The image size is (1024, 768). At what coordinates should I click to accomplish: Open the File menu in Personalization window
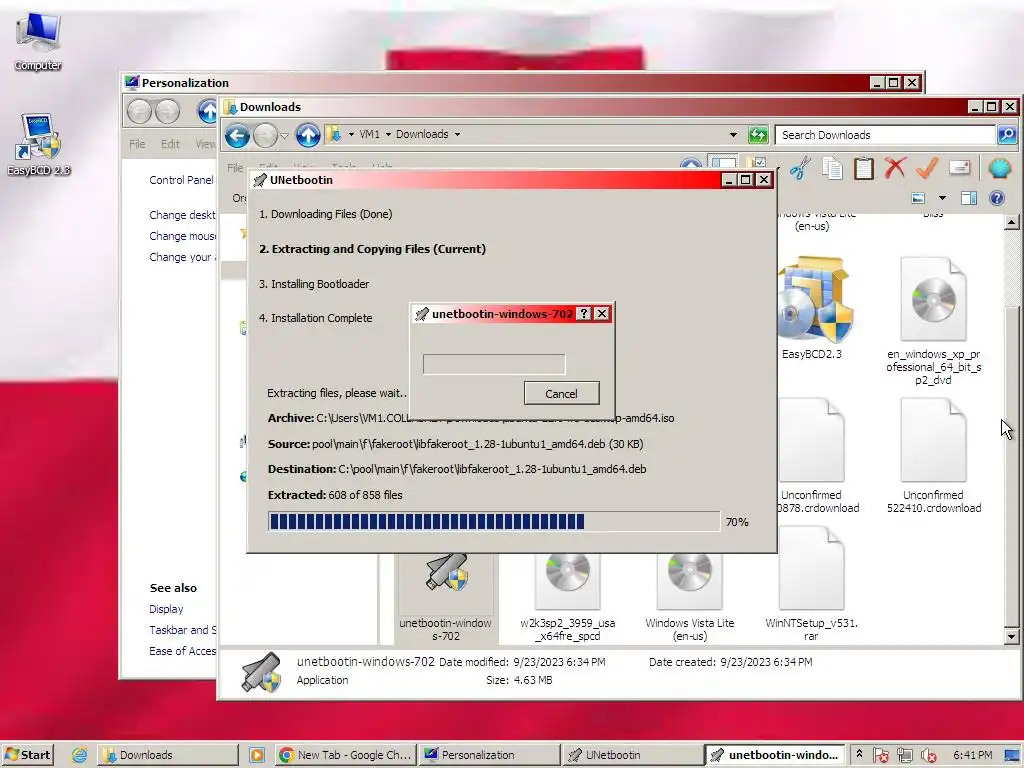[137, 144]
